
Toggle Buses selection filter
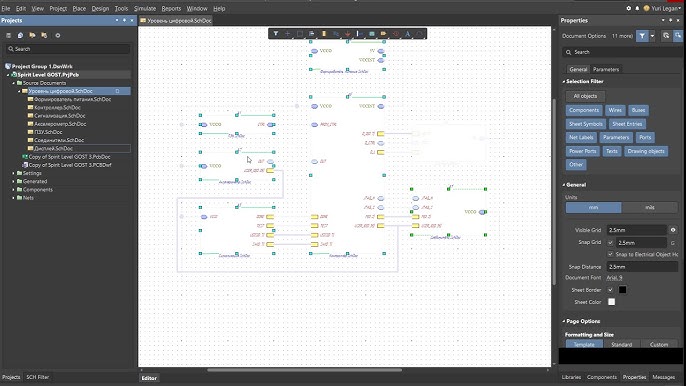tap(638, 110)
